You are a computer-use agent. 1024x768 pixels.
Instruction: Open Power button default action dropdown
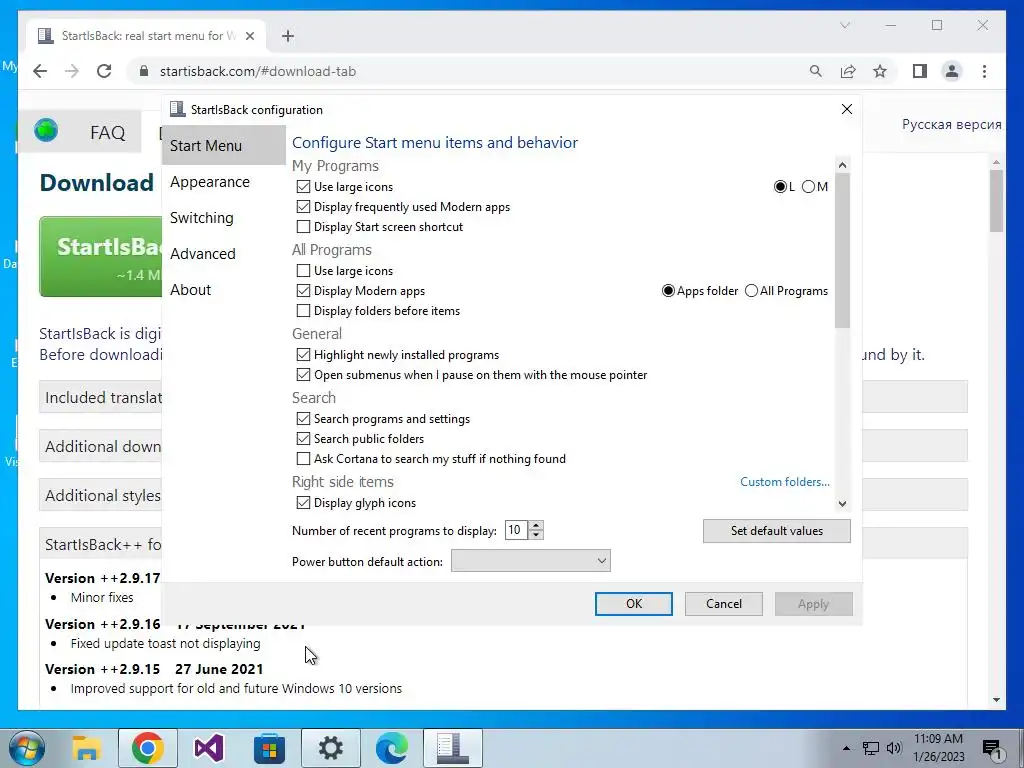(x=530, y=561)
